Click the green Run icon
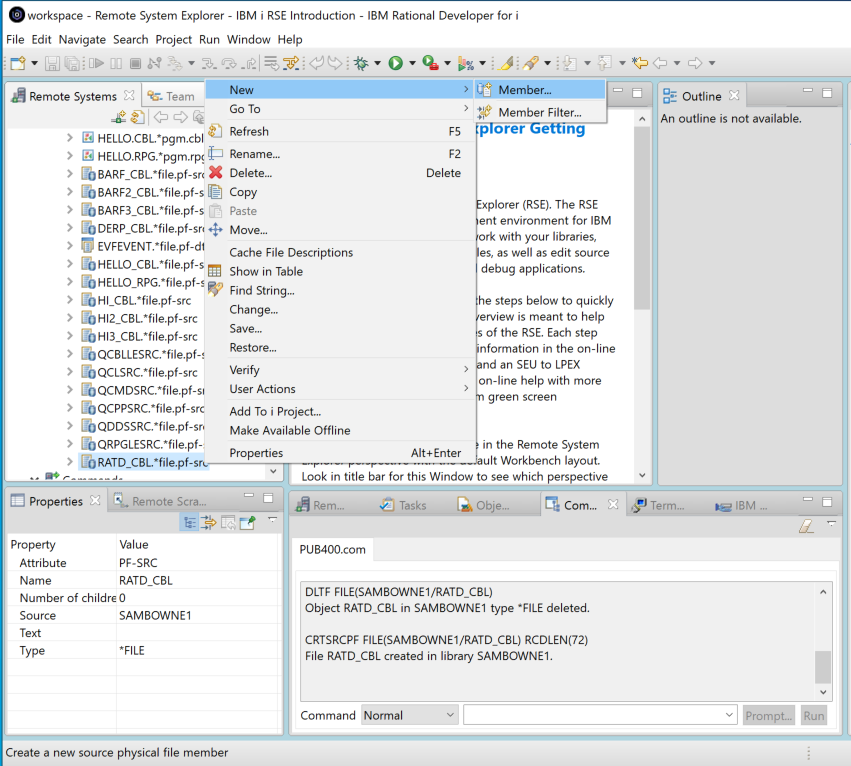The height and width of the screenshot is (766, 851). [396, 64]
